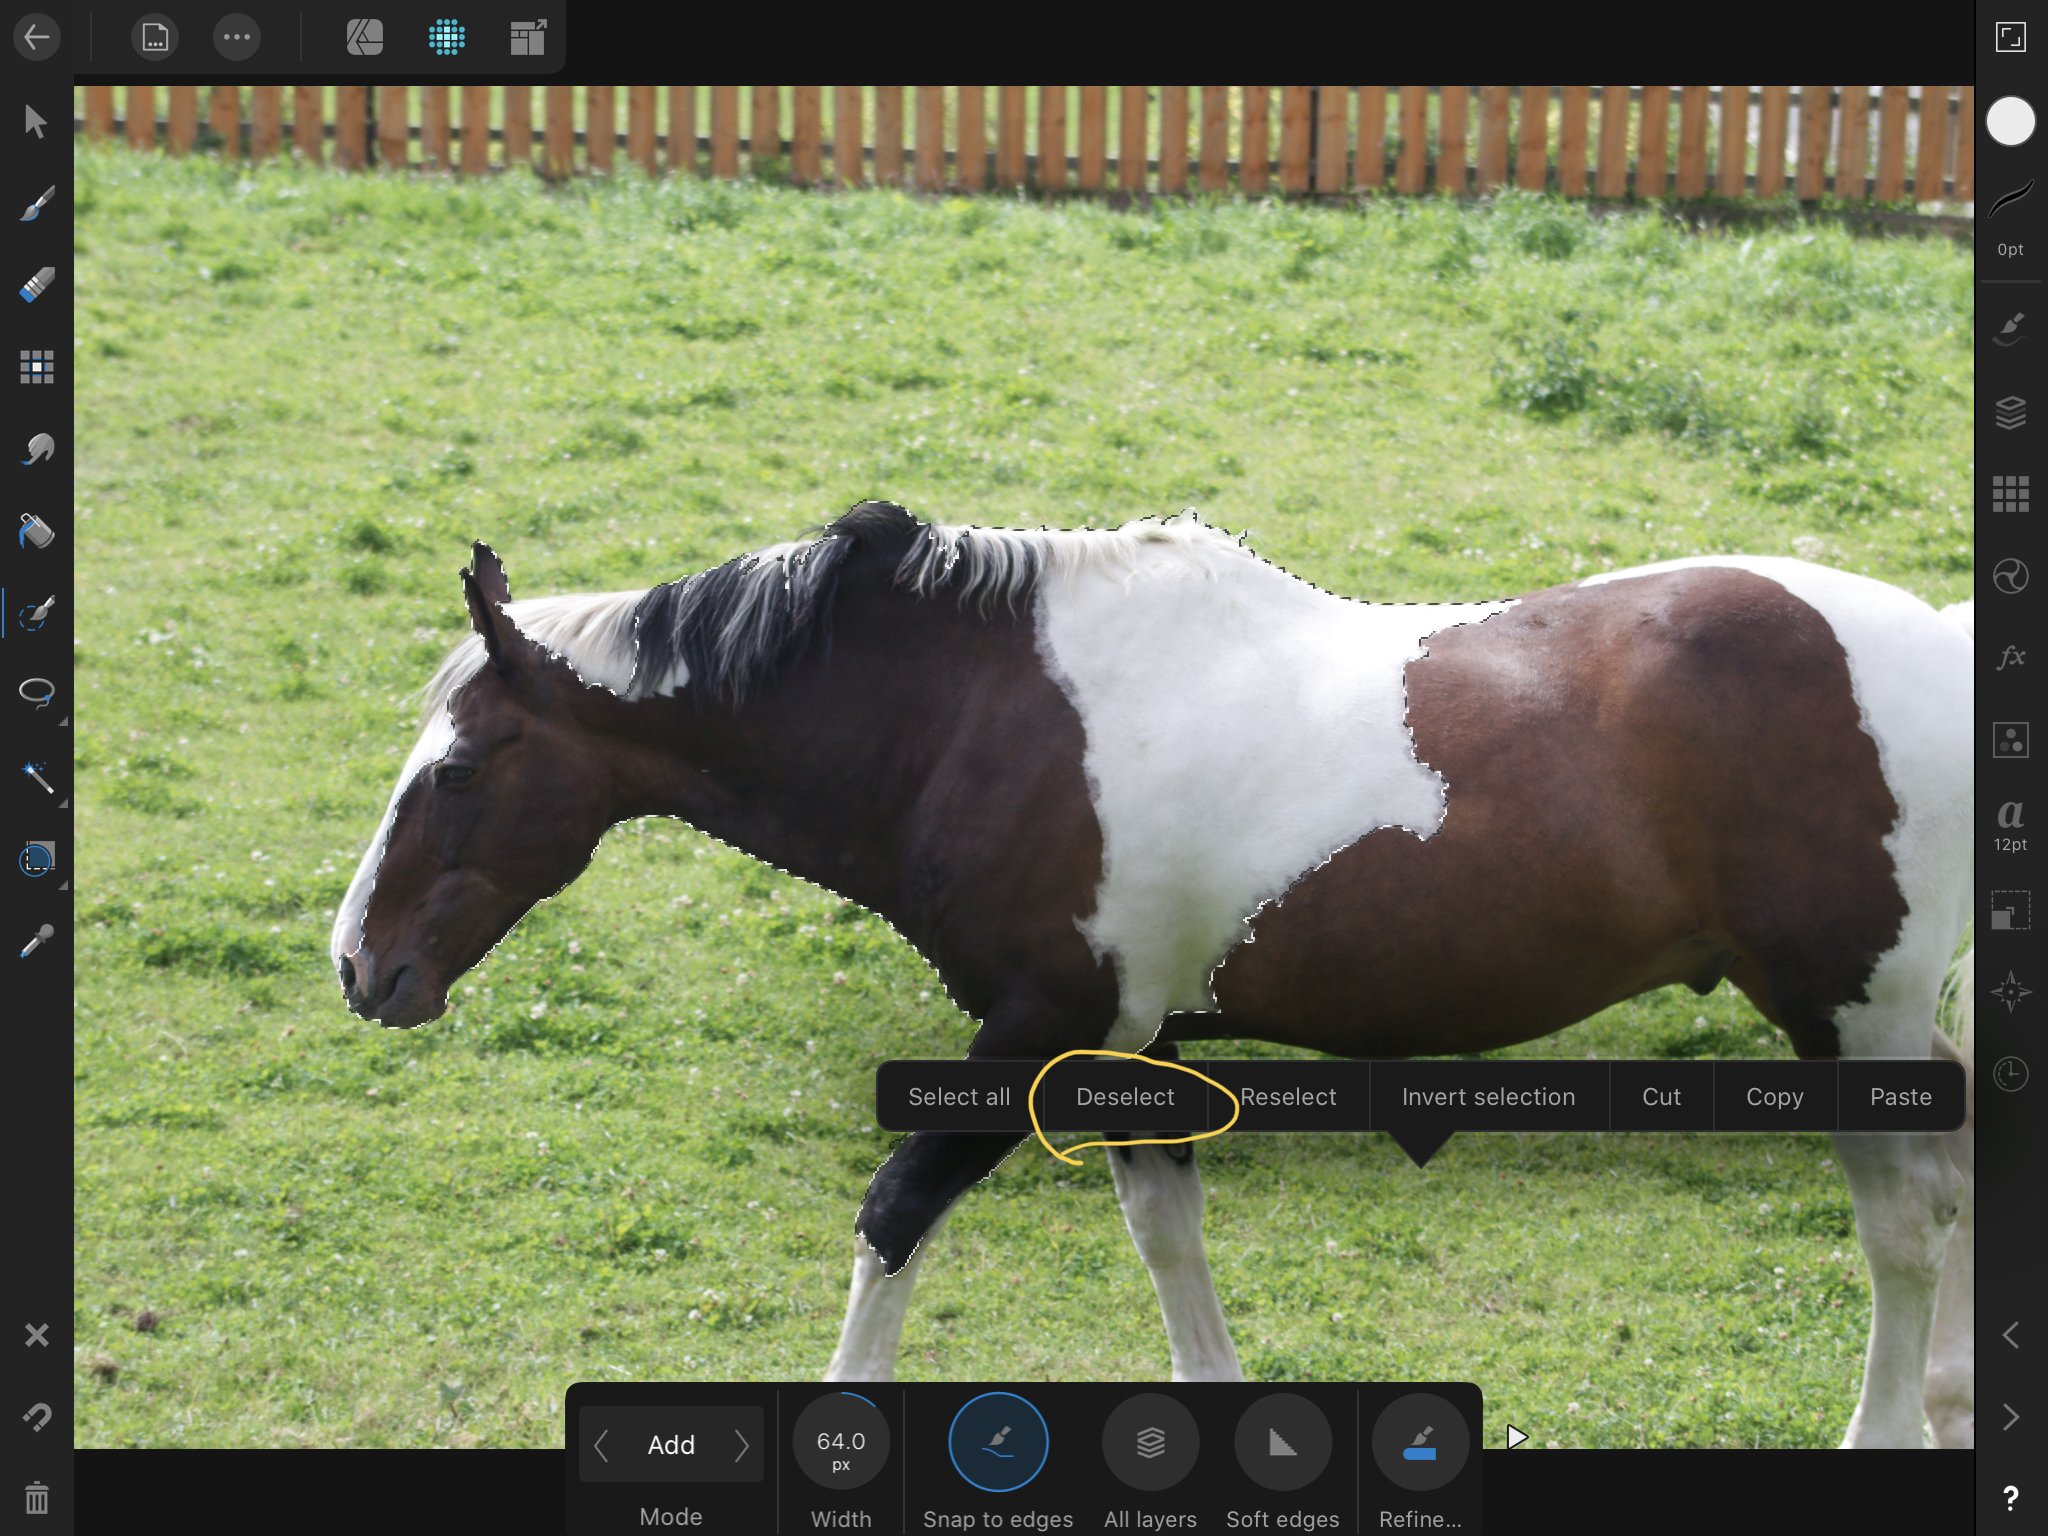Enable the All layers option
The width and height of the screenshot is (2048, 1536).
[x=1149, y=1442]
